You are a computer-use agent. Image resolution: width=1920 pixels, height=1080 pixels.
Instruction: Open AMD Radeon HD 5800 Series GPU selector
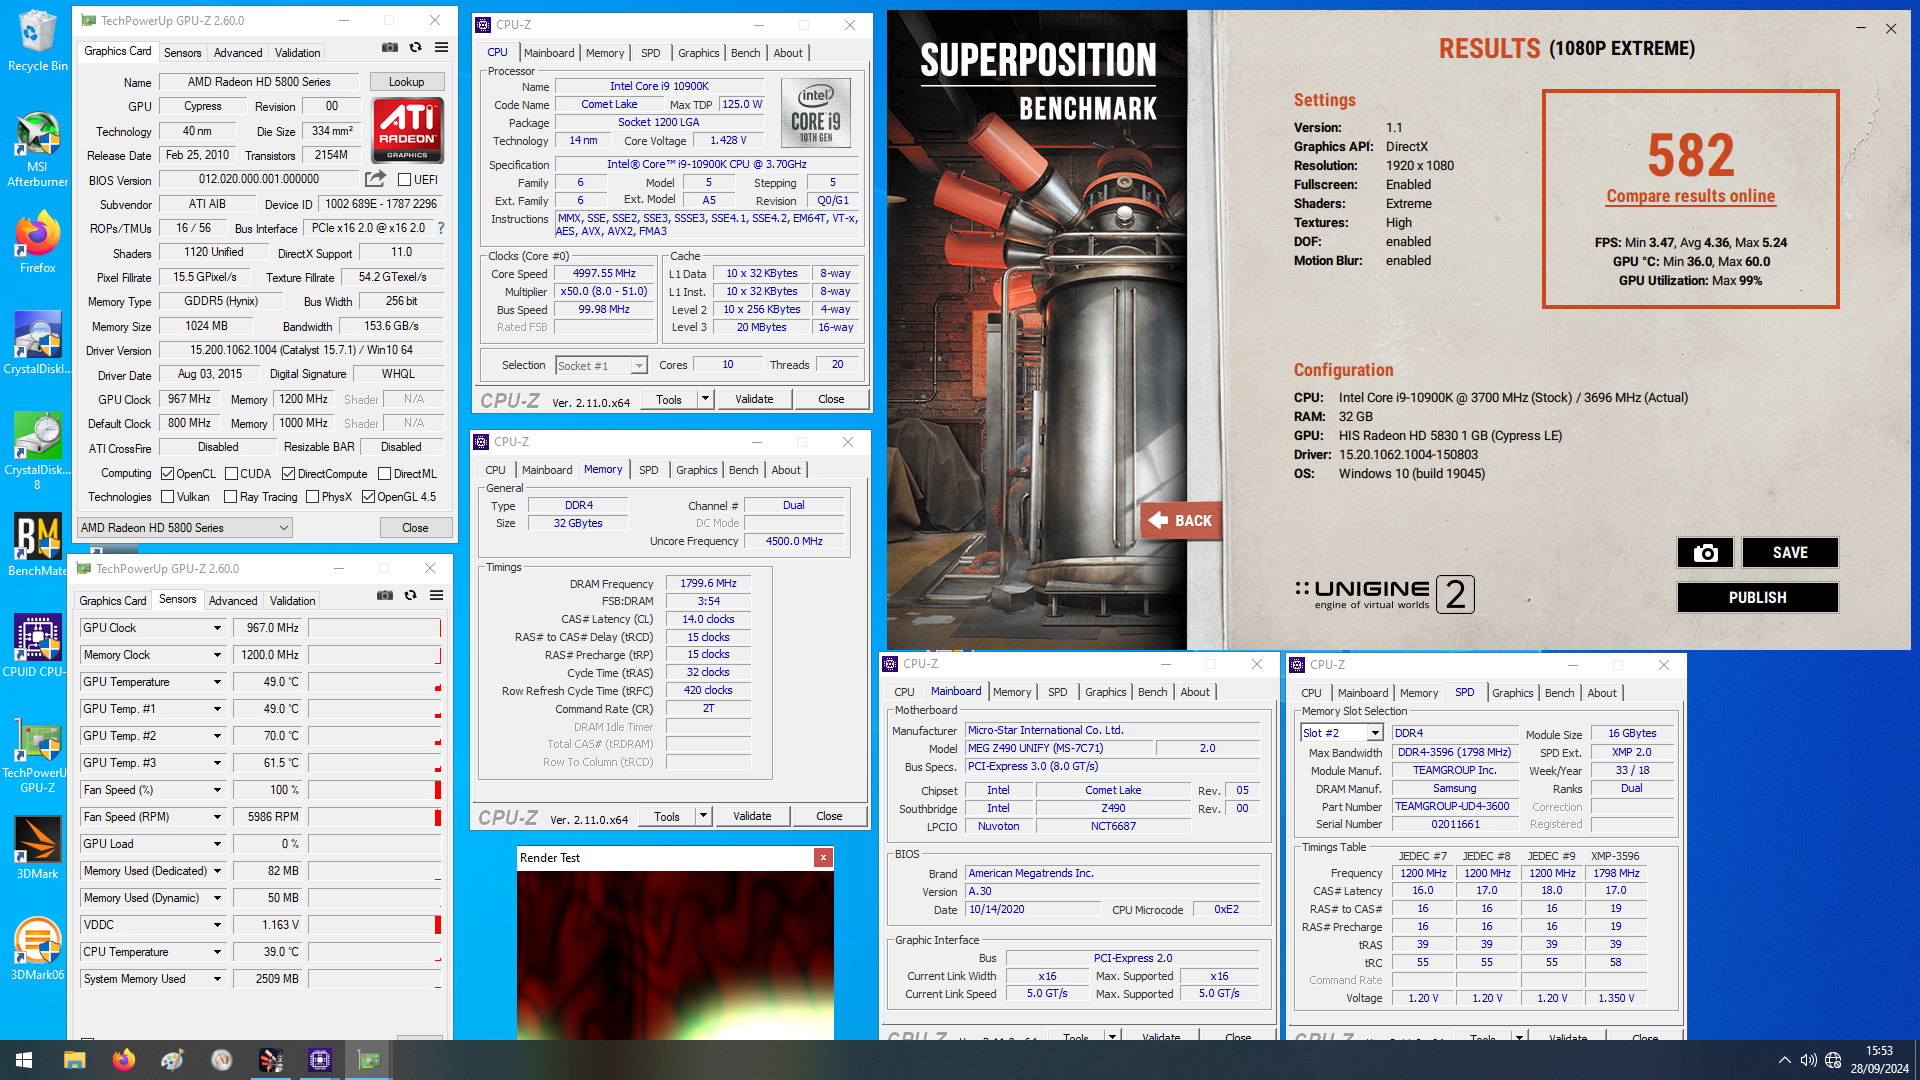[185, 528]
